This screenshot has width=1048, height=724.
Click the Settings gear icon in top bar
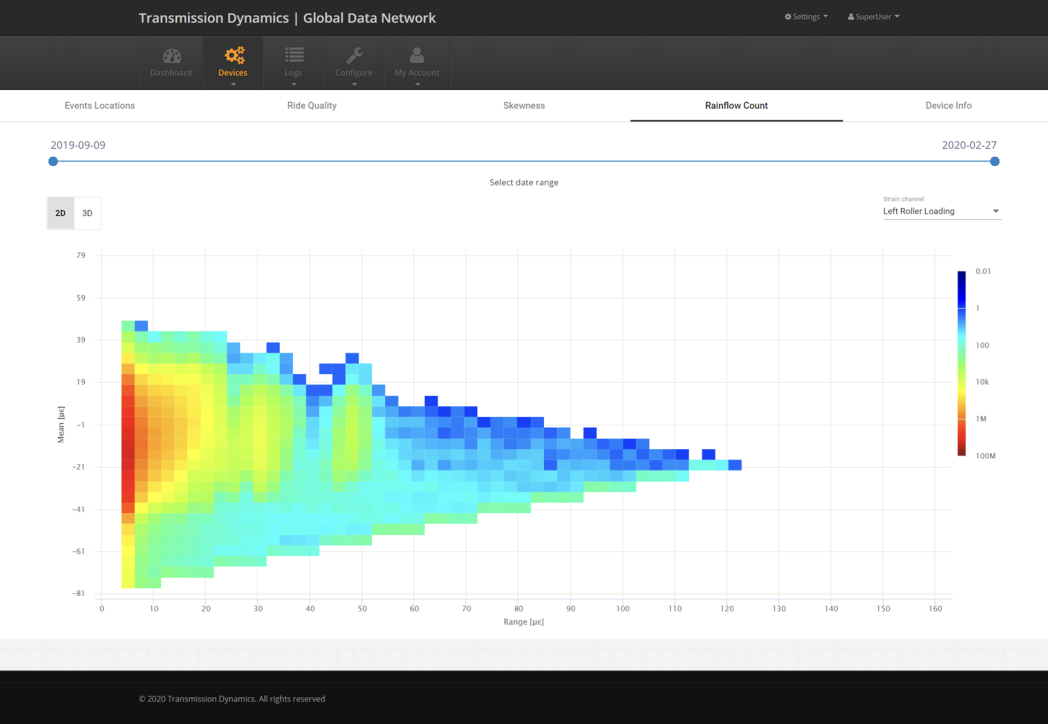click(789, 16)
